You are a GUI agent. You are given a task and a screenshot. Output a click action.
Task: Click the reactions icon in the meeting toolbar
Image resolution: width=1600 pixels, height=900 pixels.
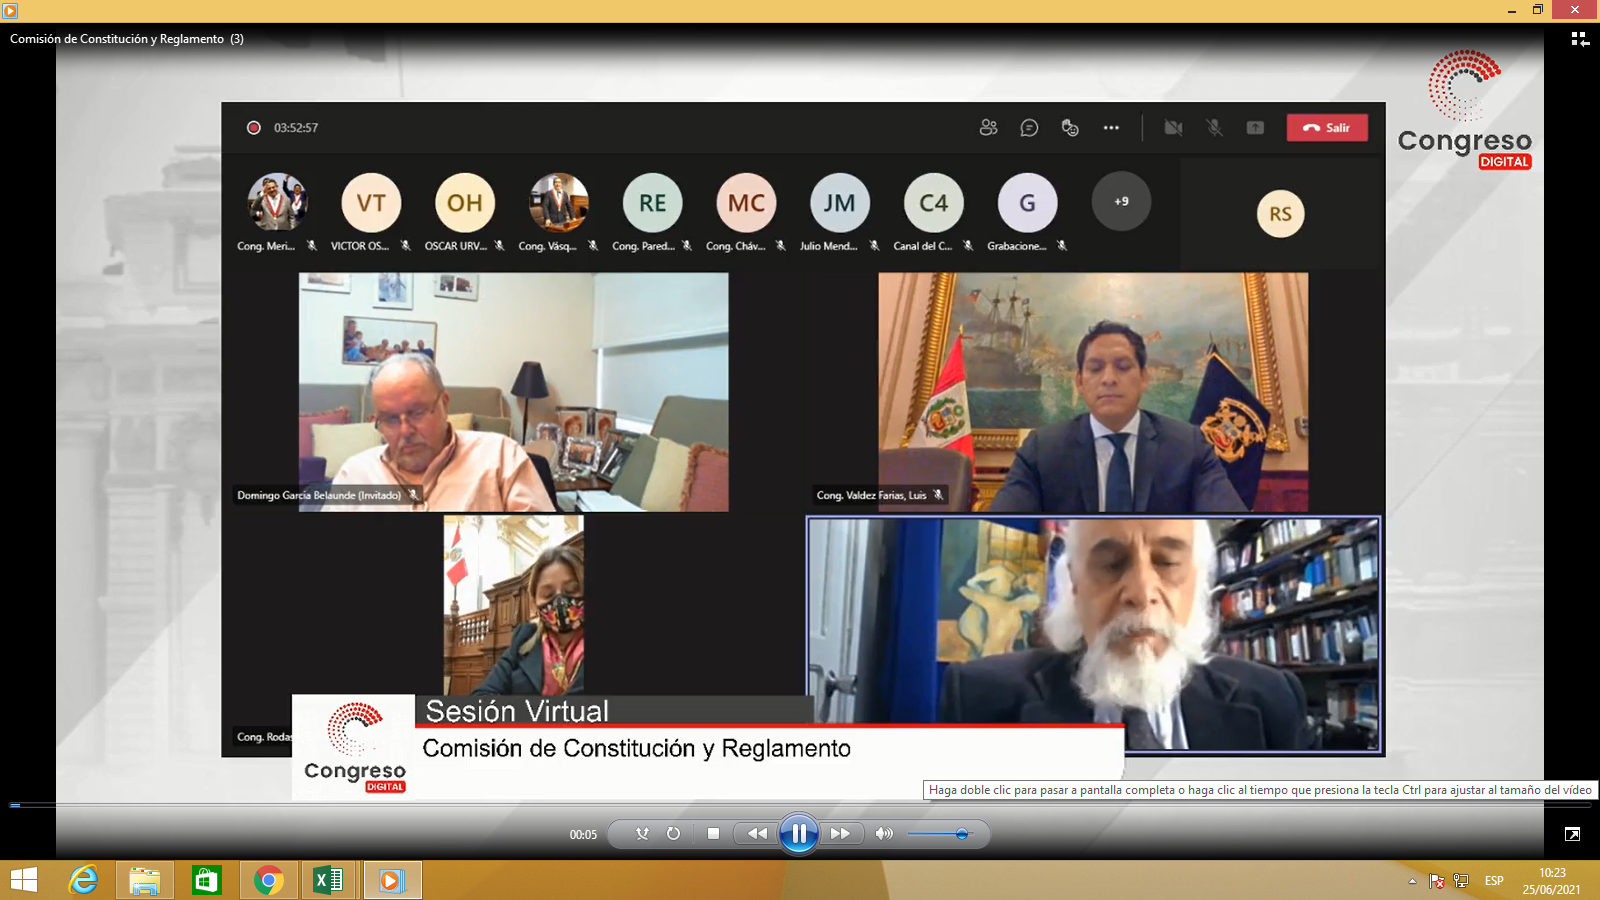pyautogui.click(x=1070, y=128)
